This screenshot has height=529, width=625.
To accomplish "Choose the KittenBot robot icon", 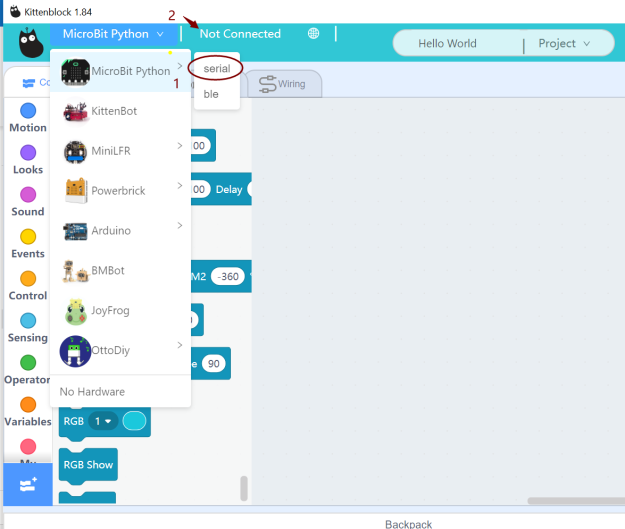I will tap(76, 111).
